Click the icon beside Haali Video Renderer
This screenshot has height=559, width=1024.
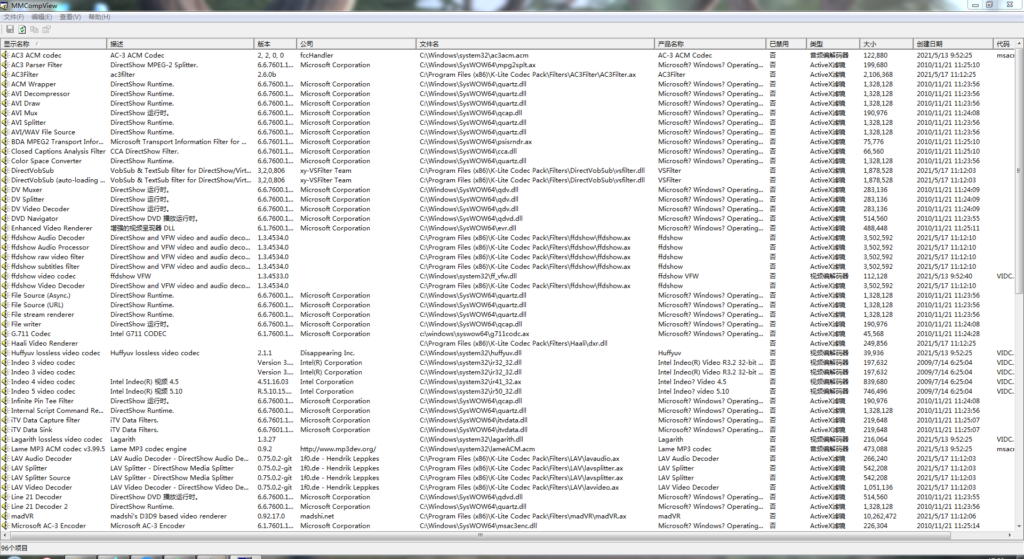[5, 343]
